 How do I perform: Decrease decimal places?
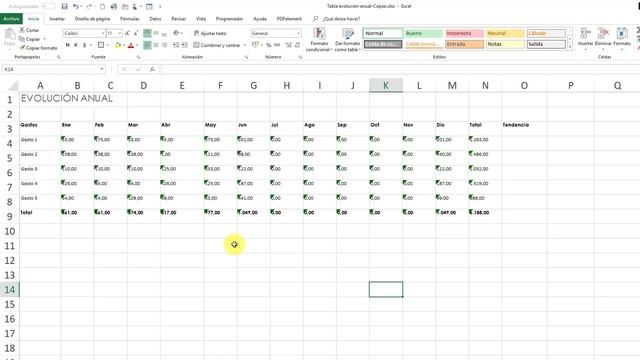coord(297,45)
